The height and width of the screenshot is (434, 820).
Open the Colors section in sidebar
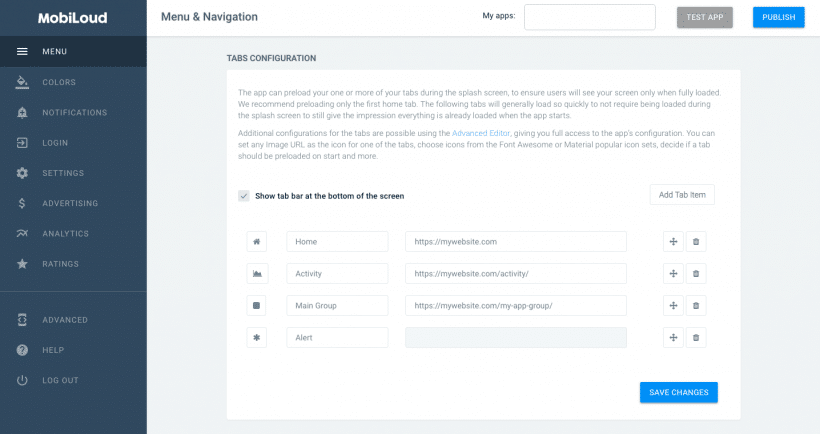tap(58, 82)
